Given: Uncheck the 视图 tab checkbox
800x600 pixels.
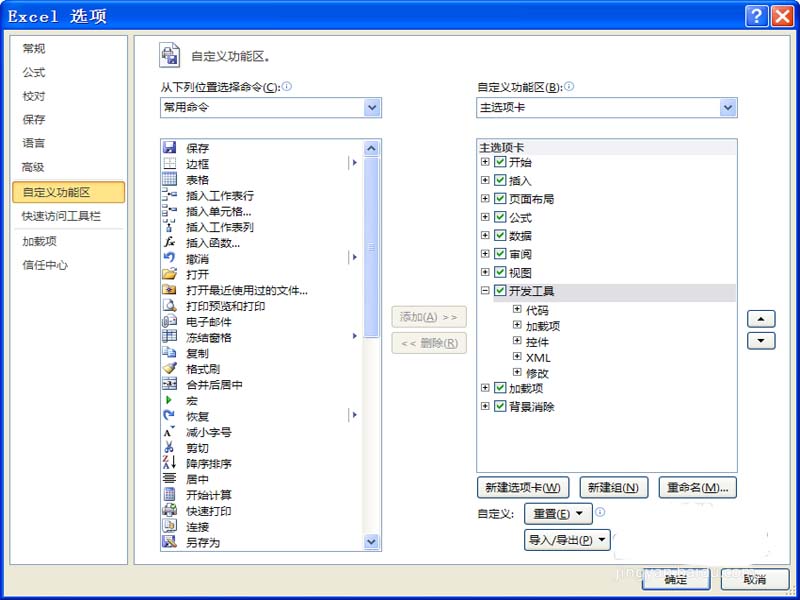Looking at the screenshot, I should click(x=500, y=272).
